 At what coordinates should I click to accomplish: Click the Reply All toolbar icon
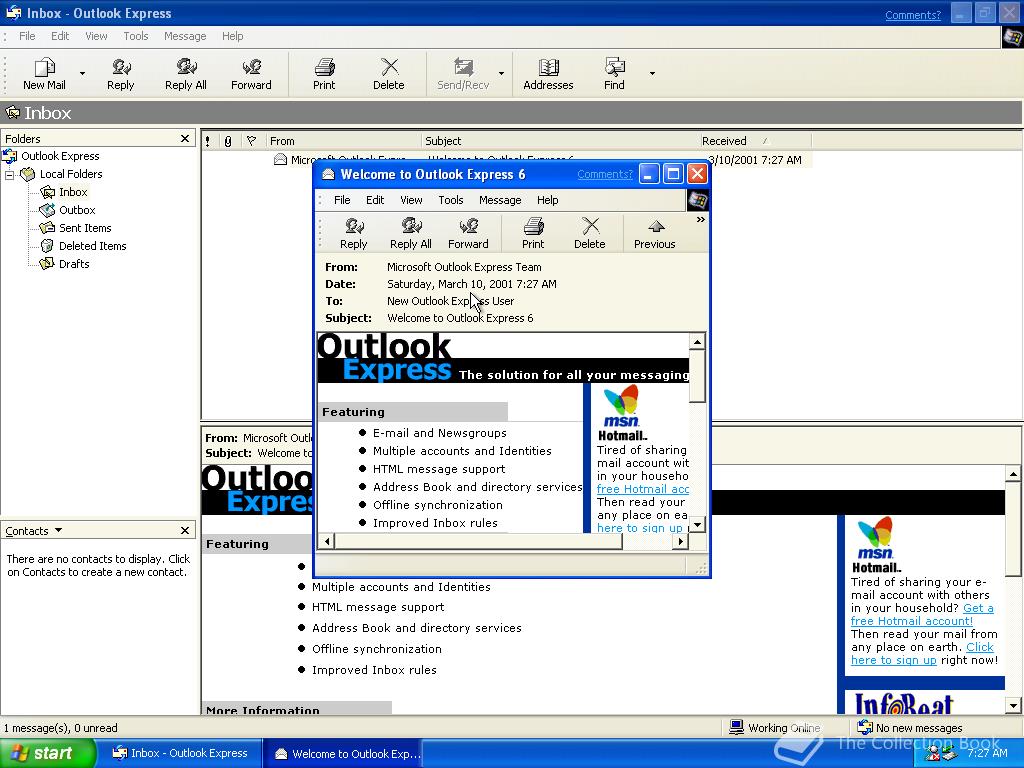185,73
